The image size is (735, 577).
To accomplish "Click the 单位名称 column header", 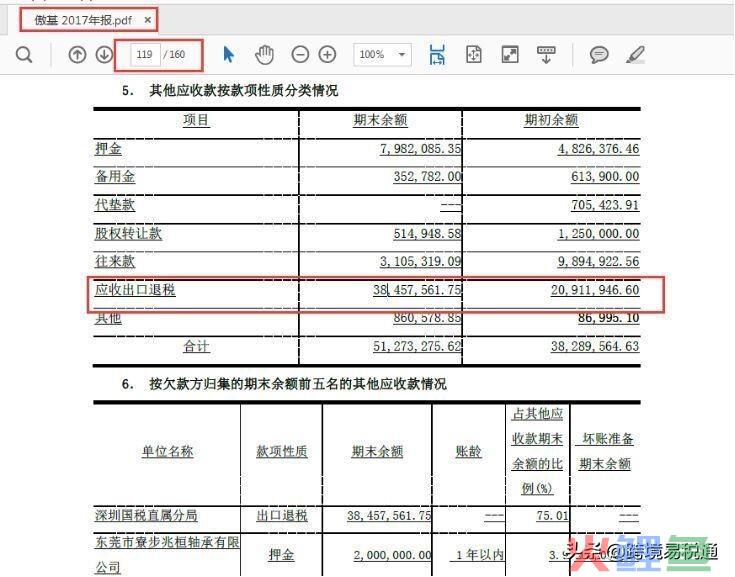I will point(167,451).
